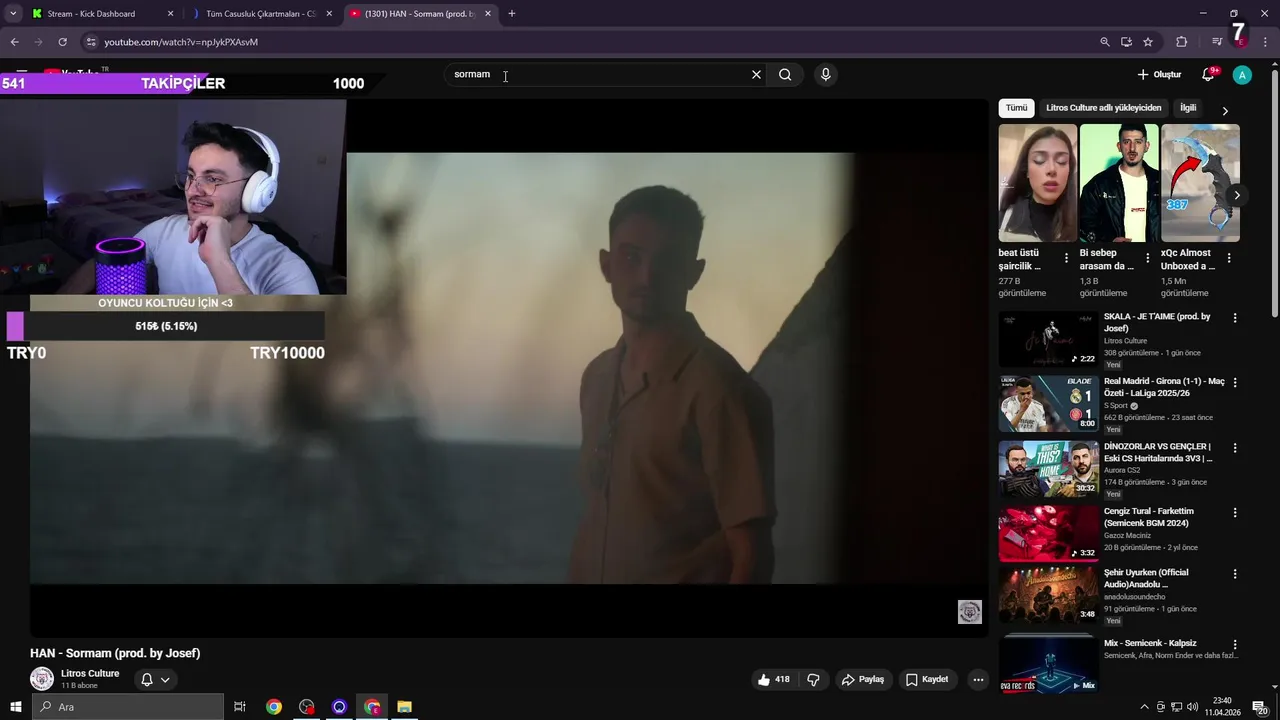Open options for SKALA - JE T'AIME

click(x=1235, y=318)
